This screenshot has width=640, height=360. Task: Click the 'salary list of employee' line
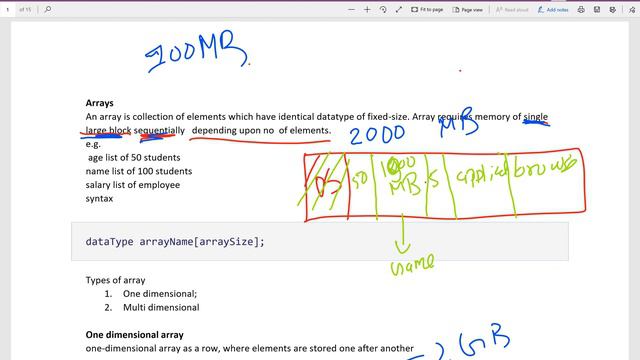133,185
